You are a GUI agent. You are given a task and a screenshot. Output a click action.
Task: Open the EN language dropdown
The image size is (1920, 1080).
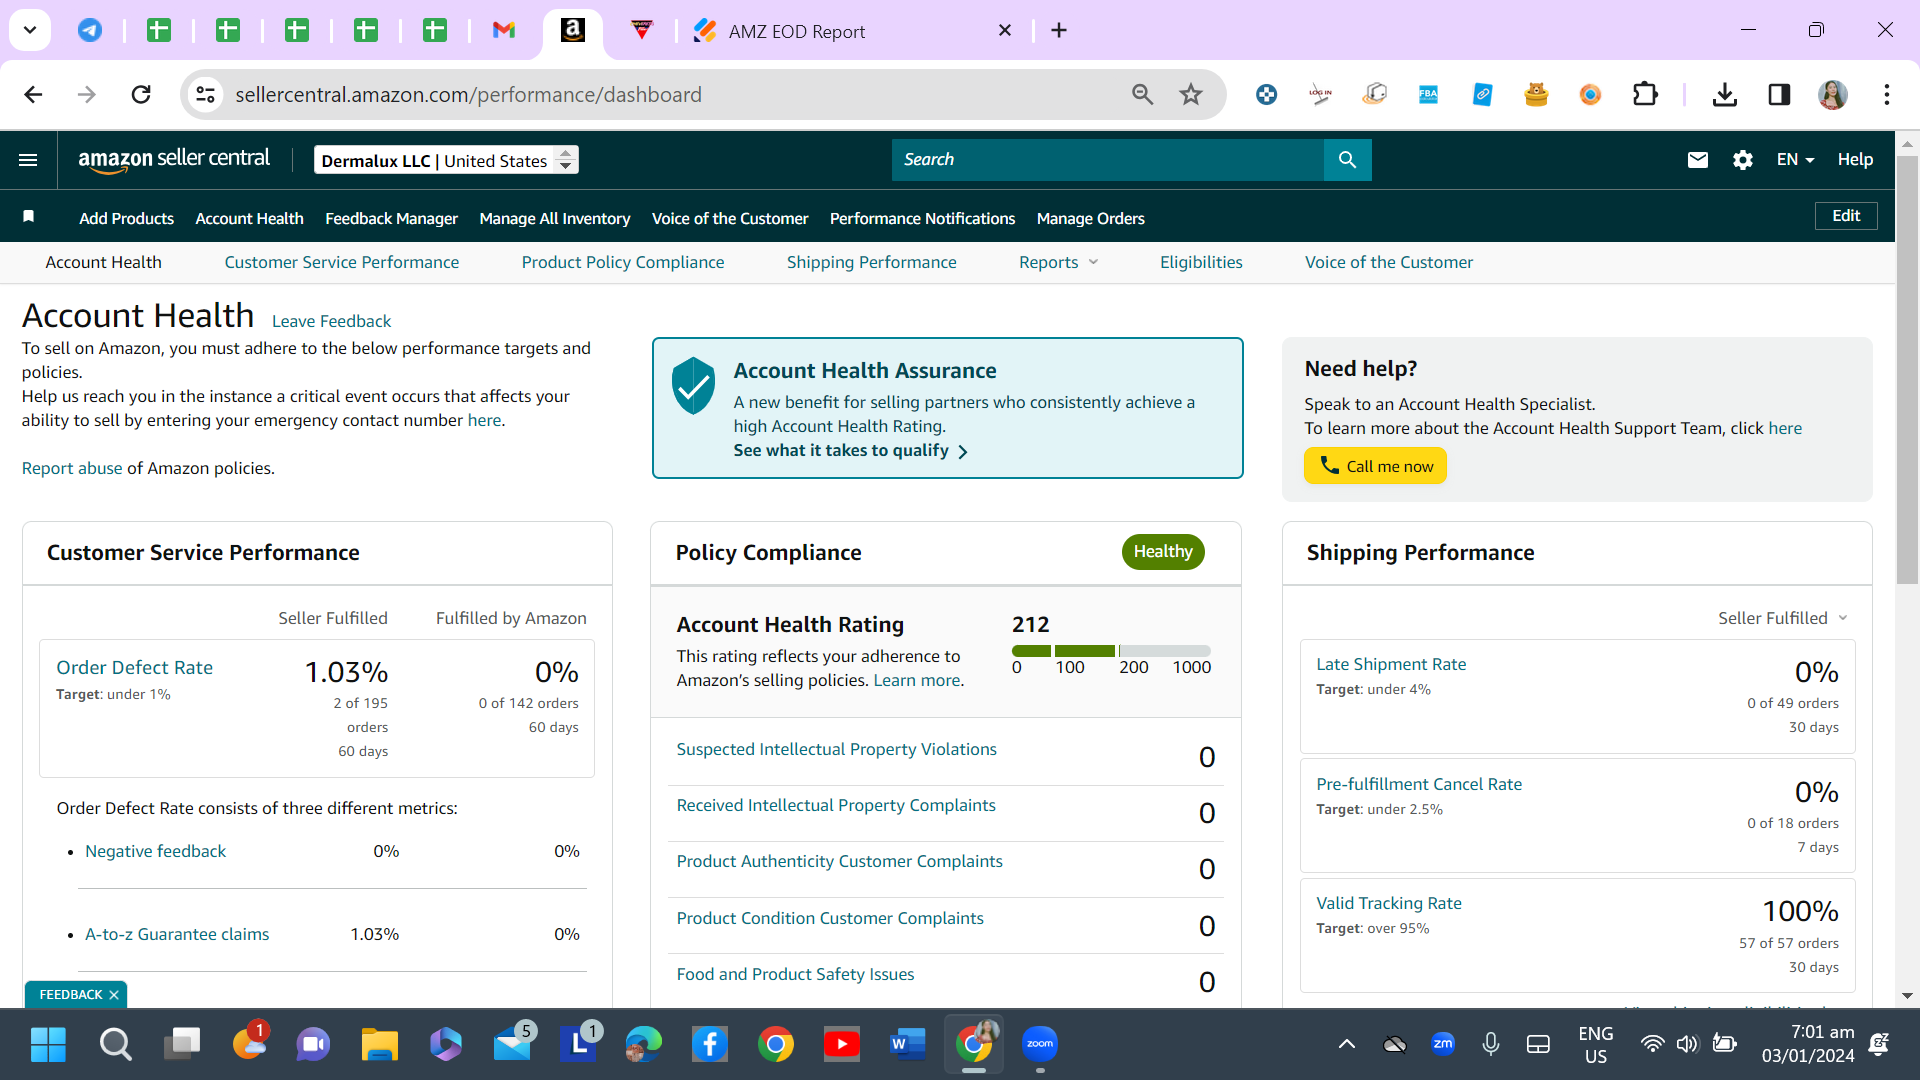(1795, 160)
